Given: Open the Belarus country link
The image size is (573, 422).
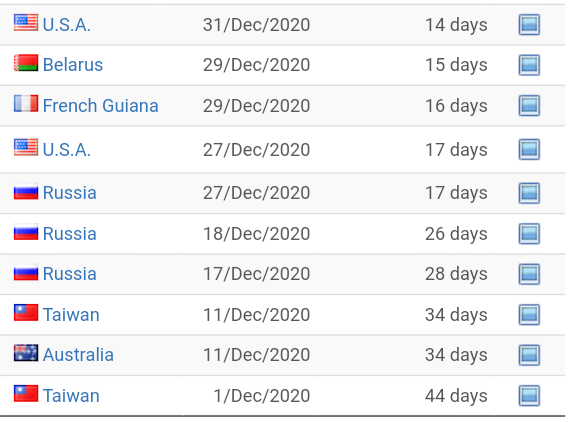Looking at the screenshot, I should click(73, 65).
